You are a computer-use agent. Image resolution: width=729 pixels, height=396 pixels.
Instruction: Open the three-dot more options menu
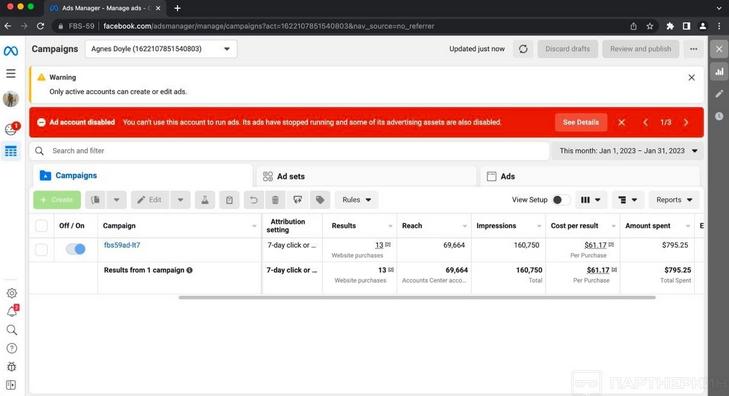click(x=693, y=49)
